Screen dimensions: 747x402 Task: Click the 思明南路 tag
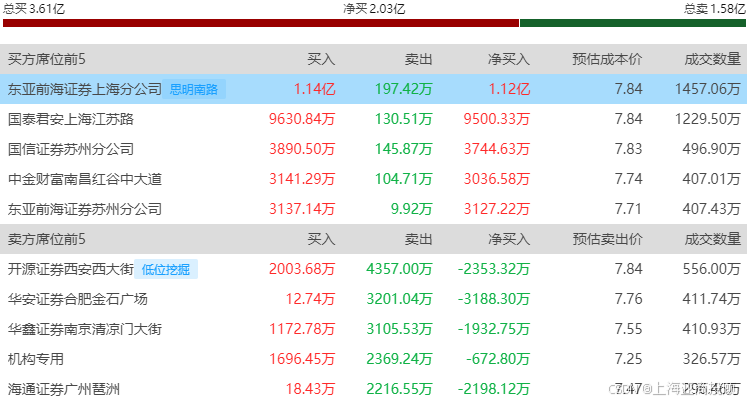click(x=194, y=89)
